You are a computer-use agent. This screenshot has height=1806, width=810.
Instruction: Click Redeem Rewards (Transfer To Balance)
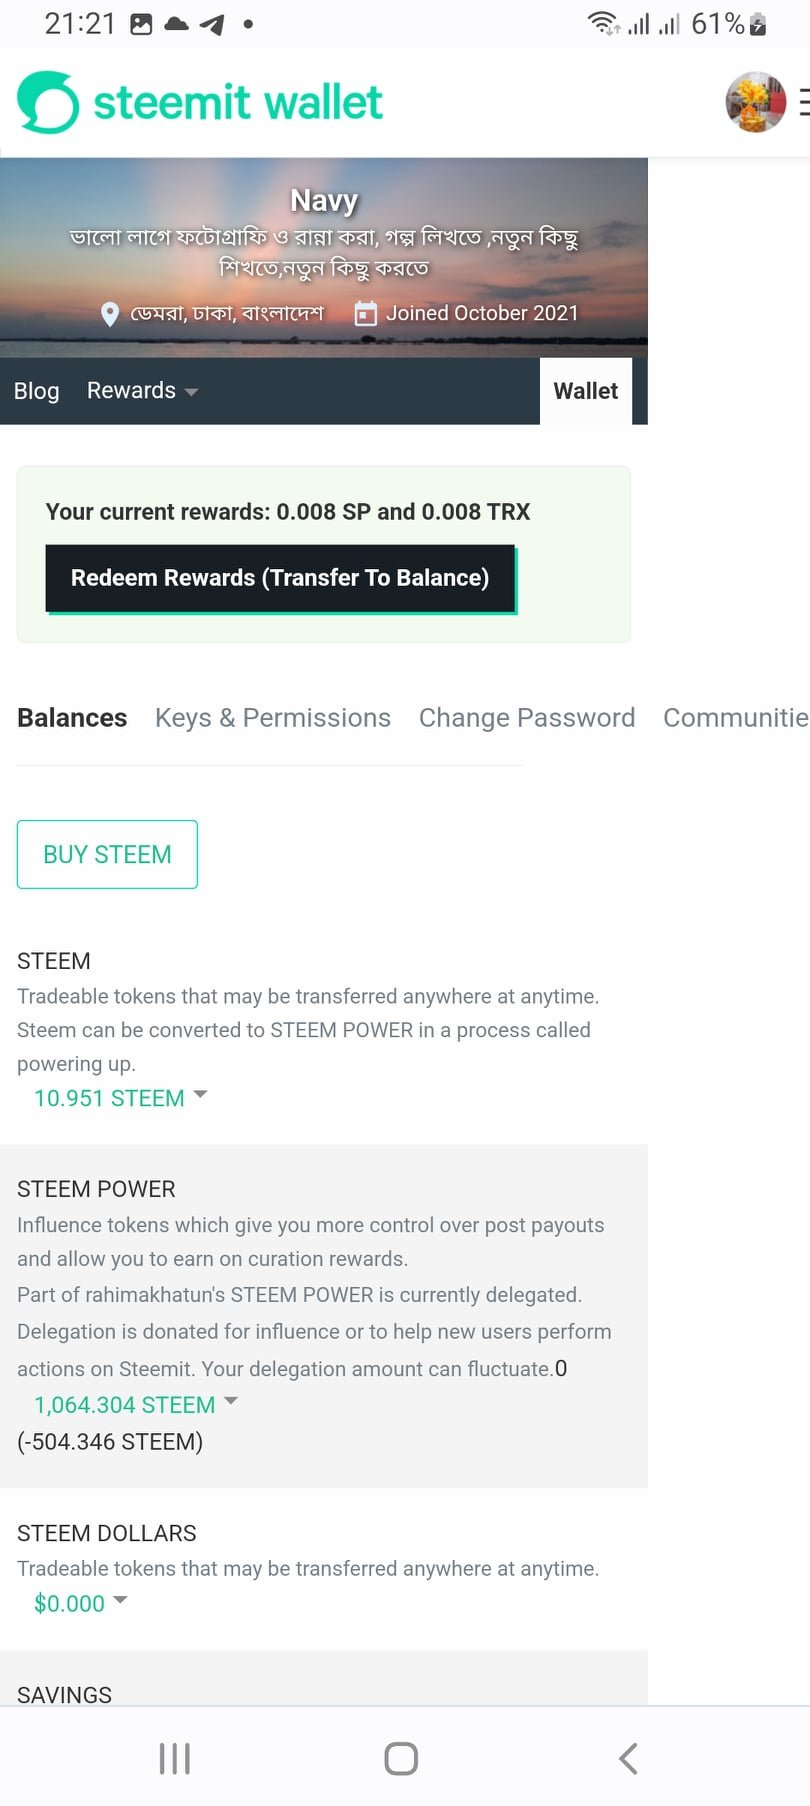(280, 578)
